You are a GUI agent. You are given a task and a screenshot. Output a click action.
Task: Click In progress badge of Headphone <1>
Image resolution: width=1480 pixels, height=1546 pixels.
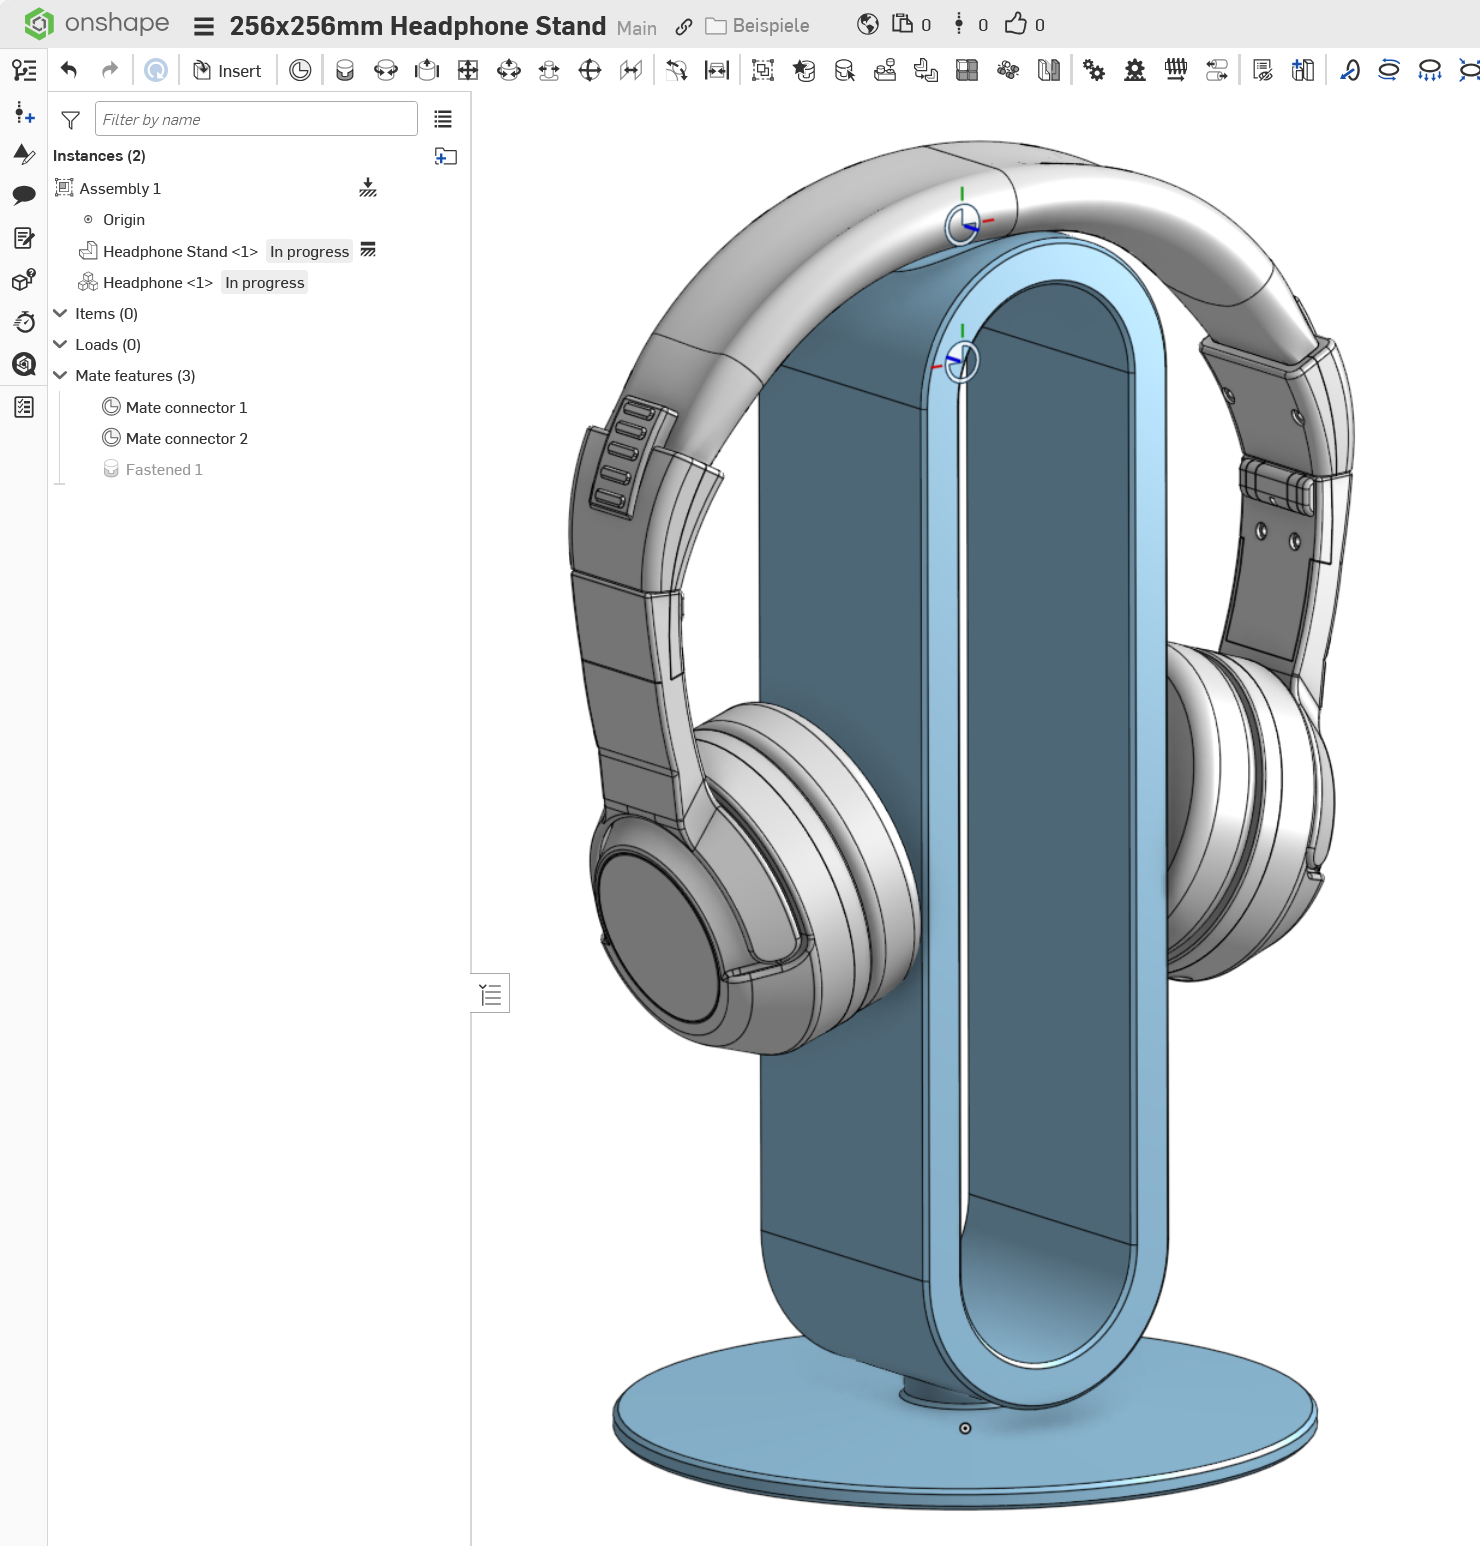pos(265,283)
